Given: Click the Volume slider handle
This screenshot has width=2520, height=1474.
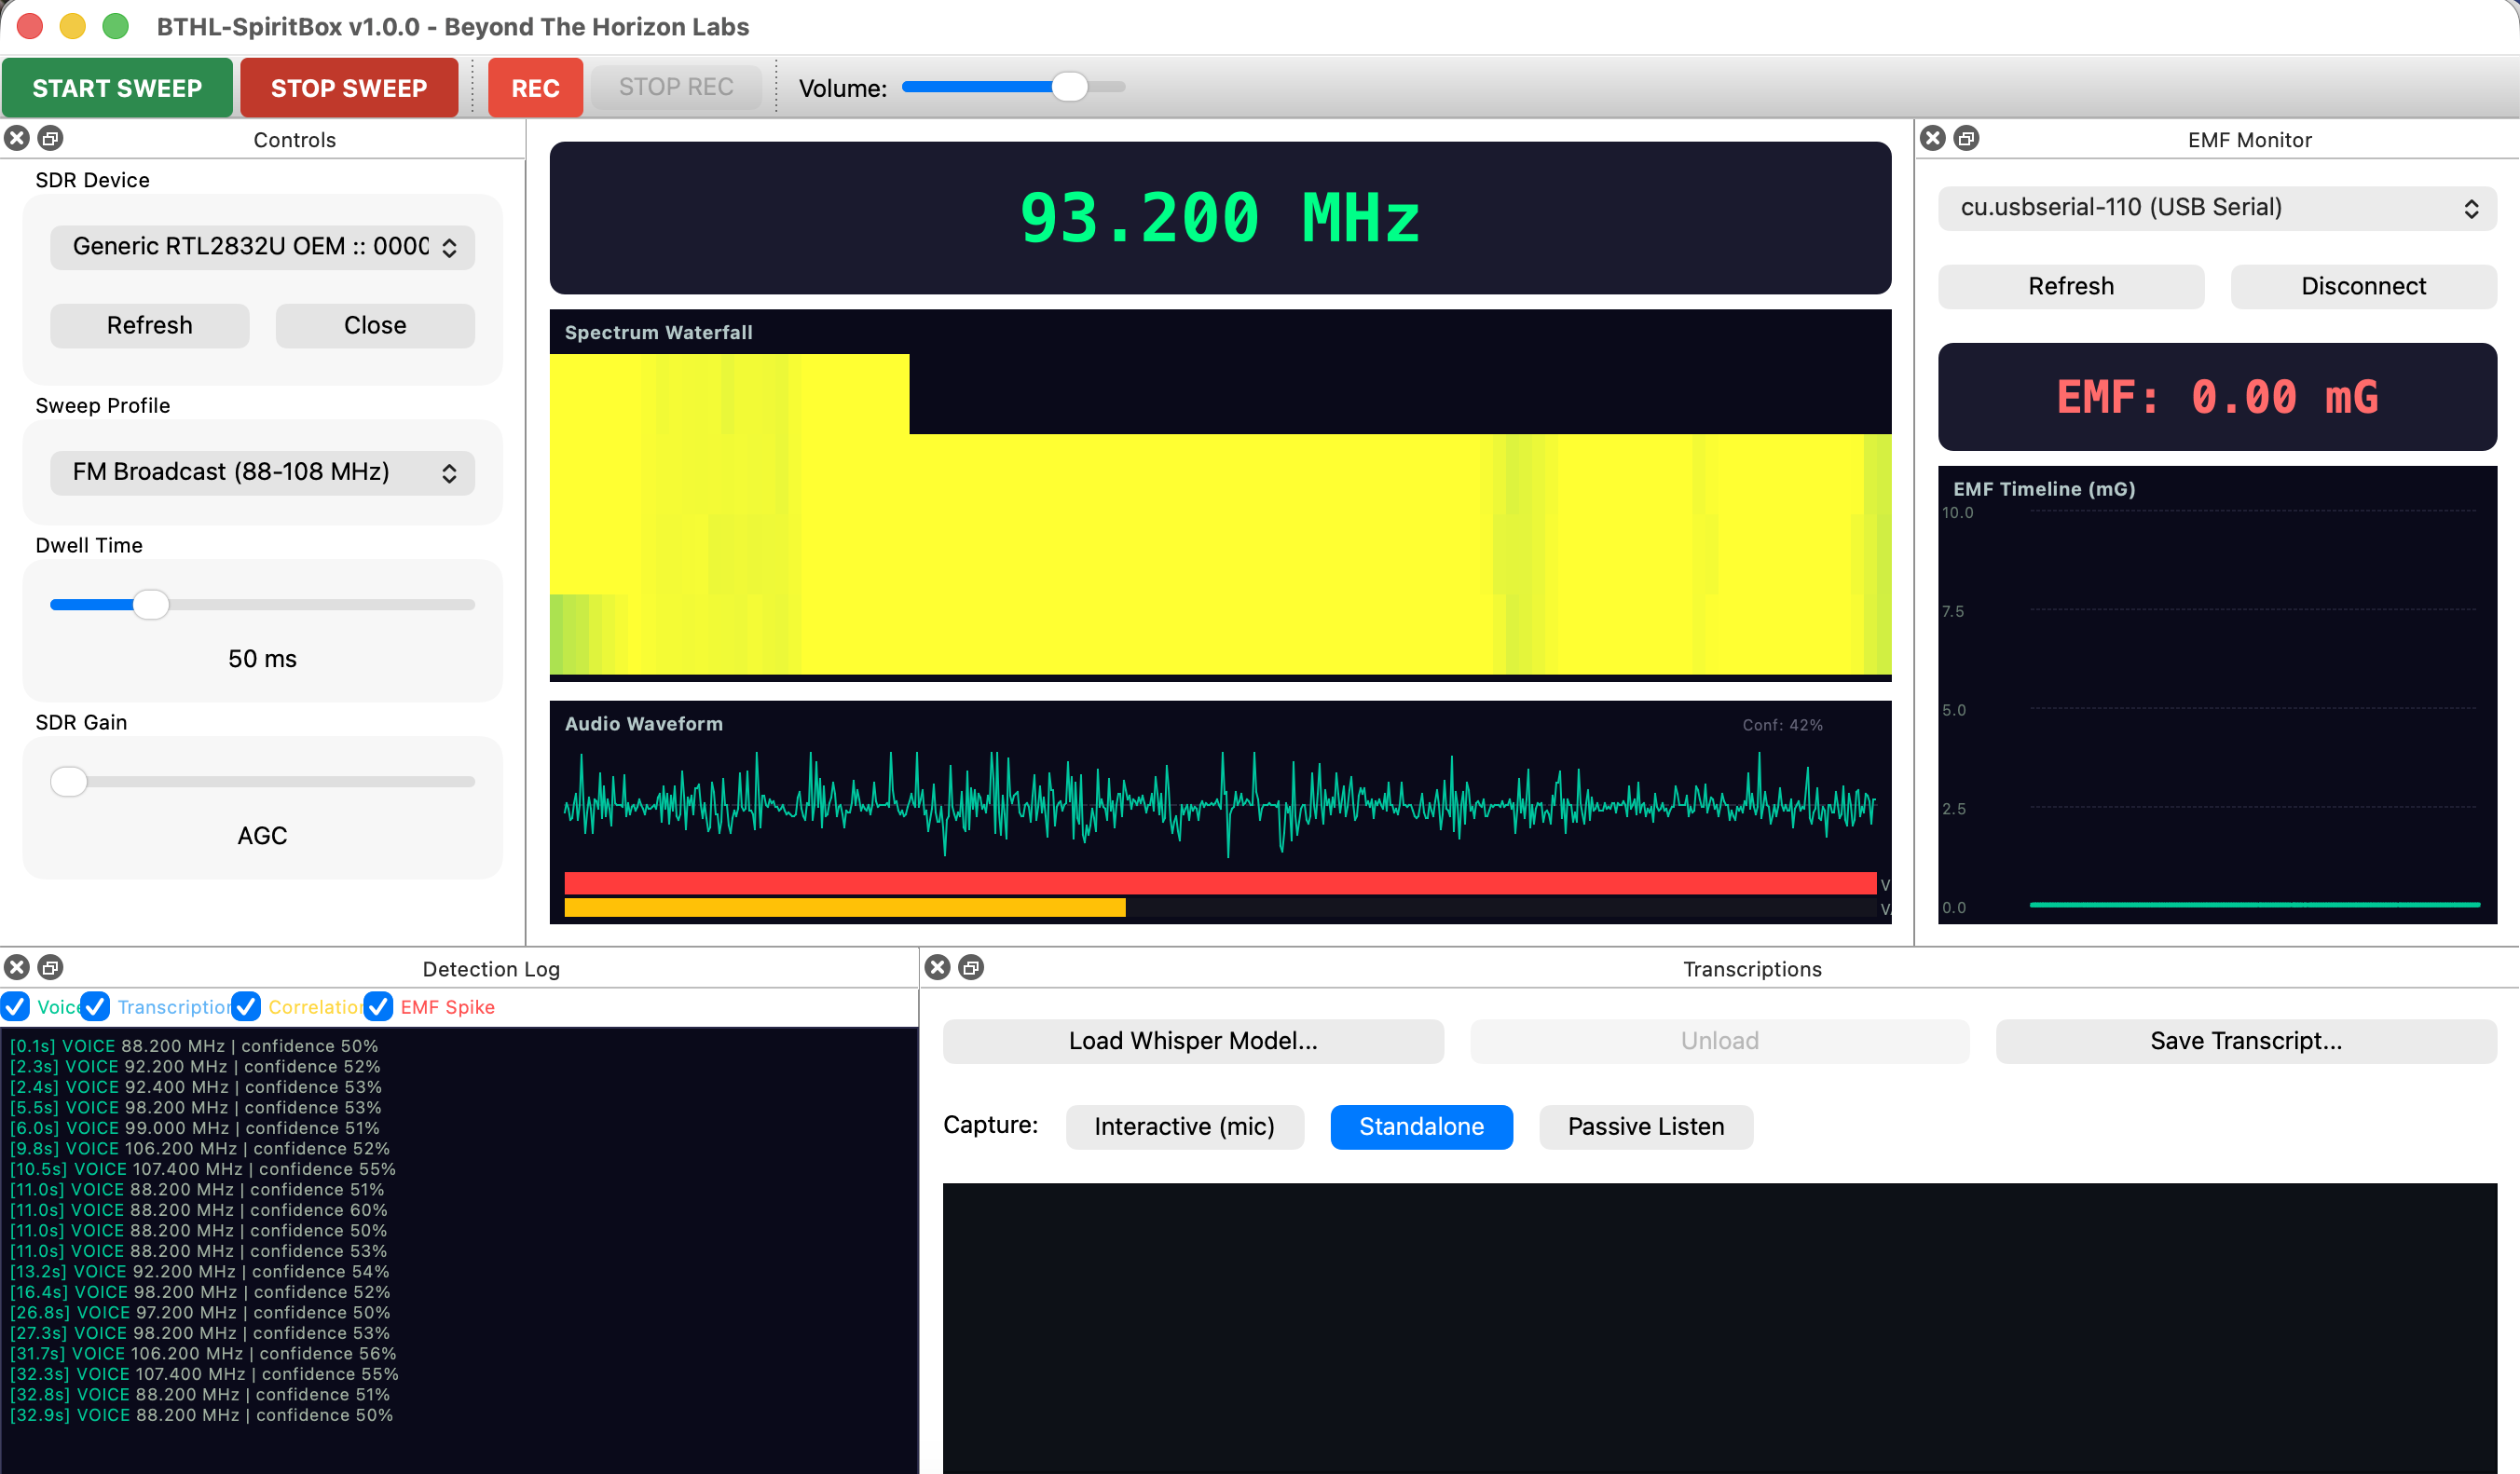Looking at the screenshot, I should coord(1070,87).
